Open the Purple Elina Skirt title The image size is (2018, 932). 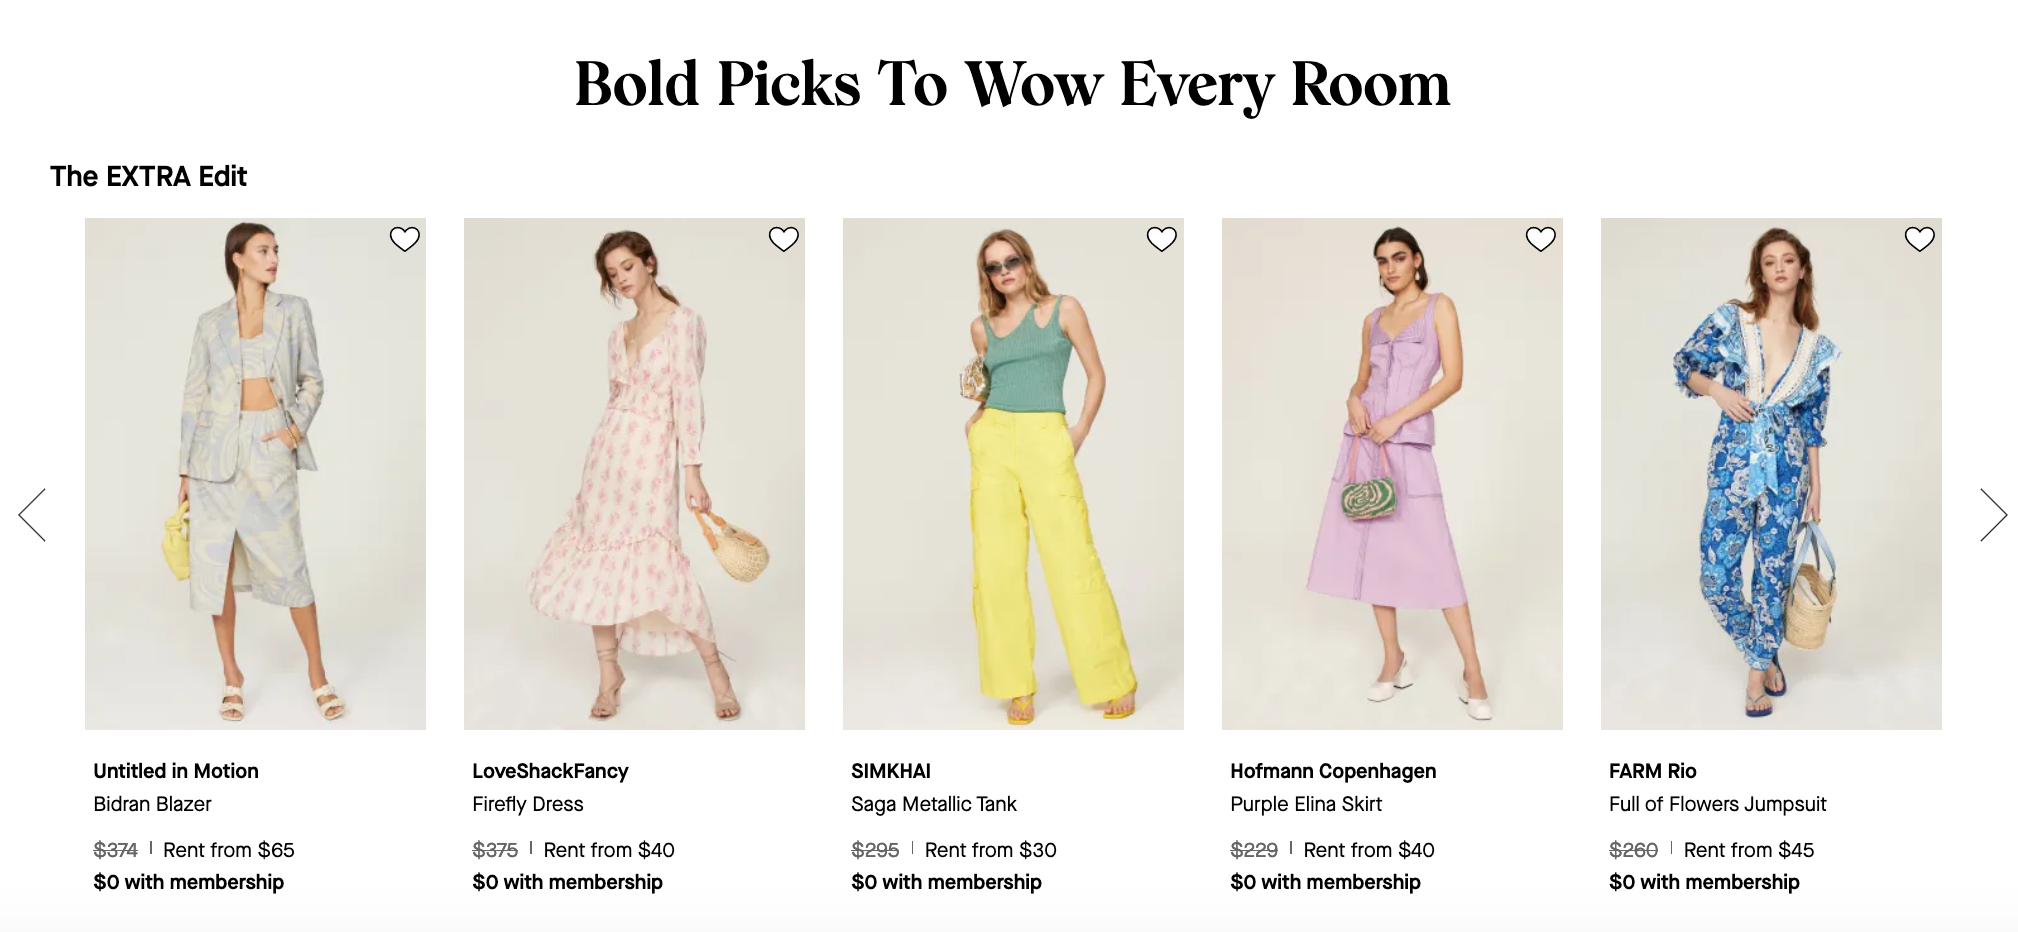(1306, 804)
